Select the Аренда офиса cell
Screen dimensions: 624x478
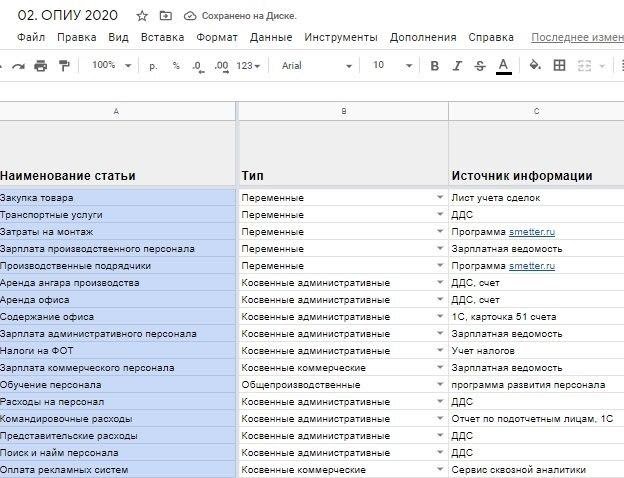click(x=117, y=300)
